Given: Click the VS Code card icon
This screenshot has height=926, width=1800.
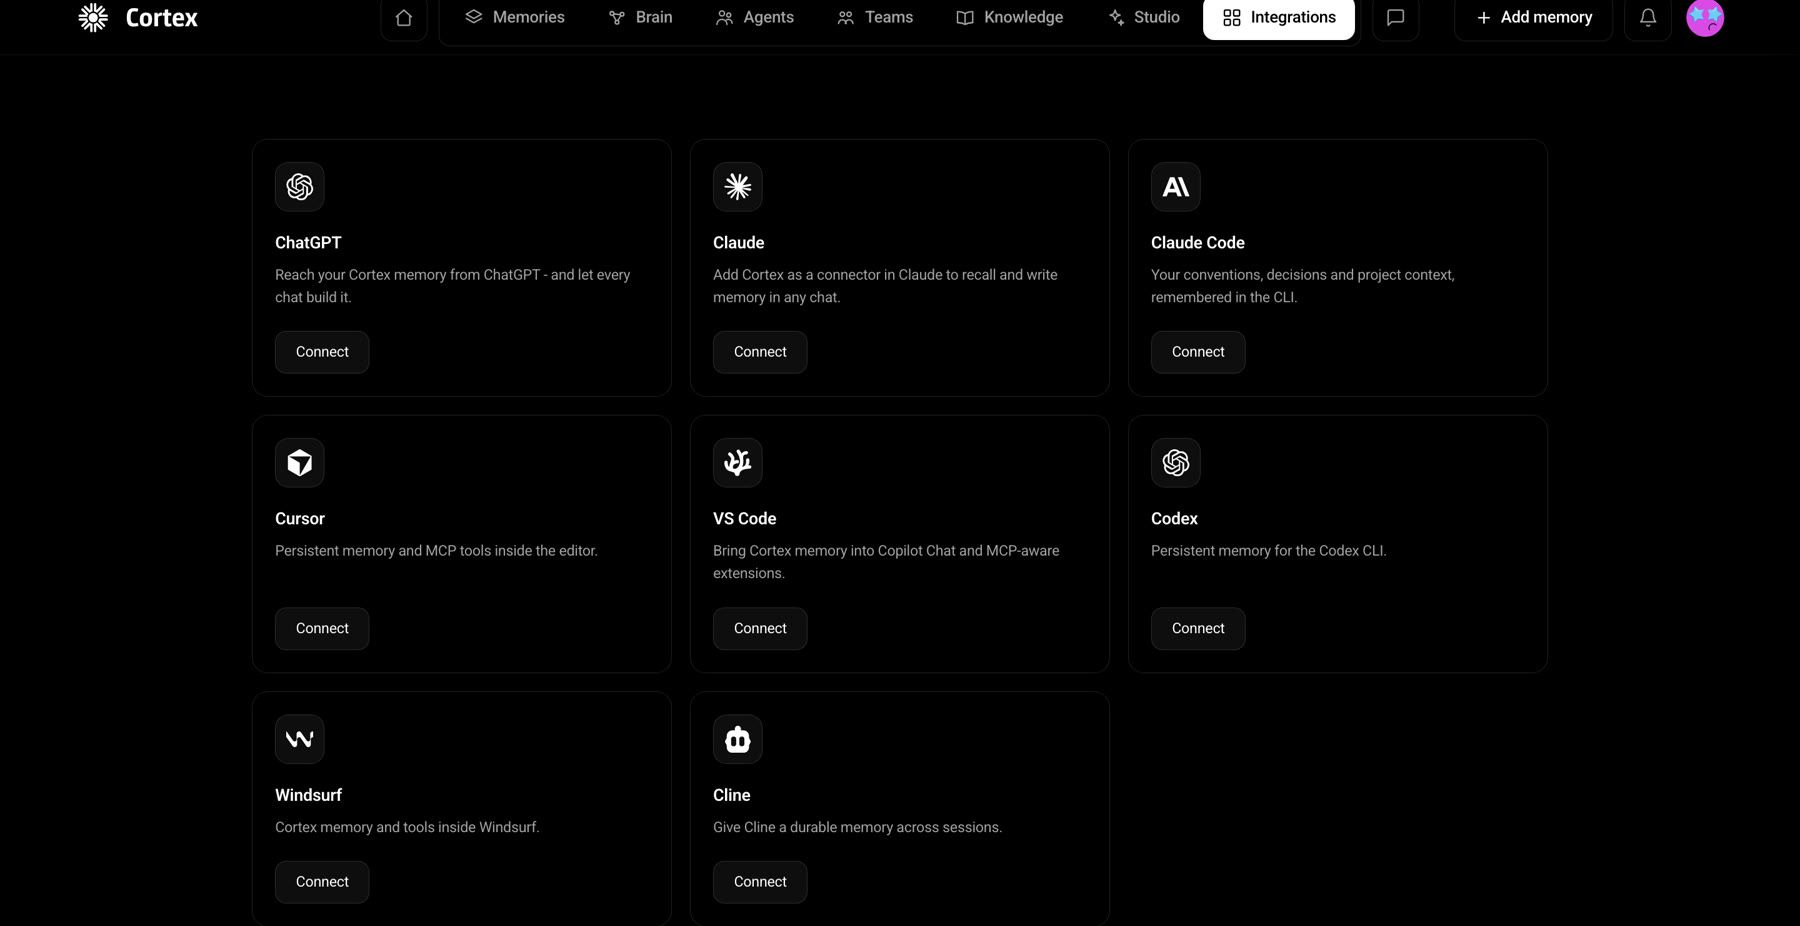Looking at the screenshot, I should tap(738, 463).
